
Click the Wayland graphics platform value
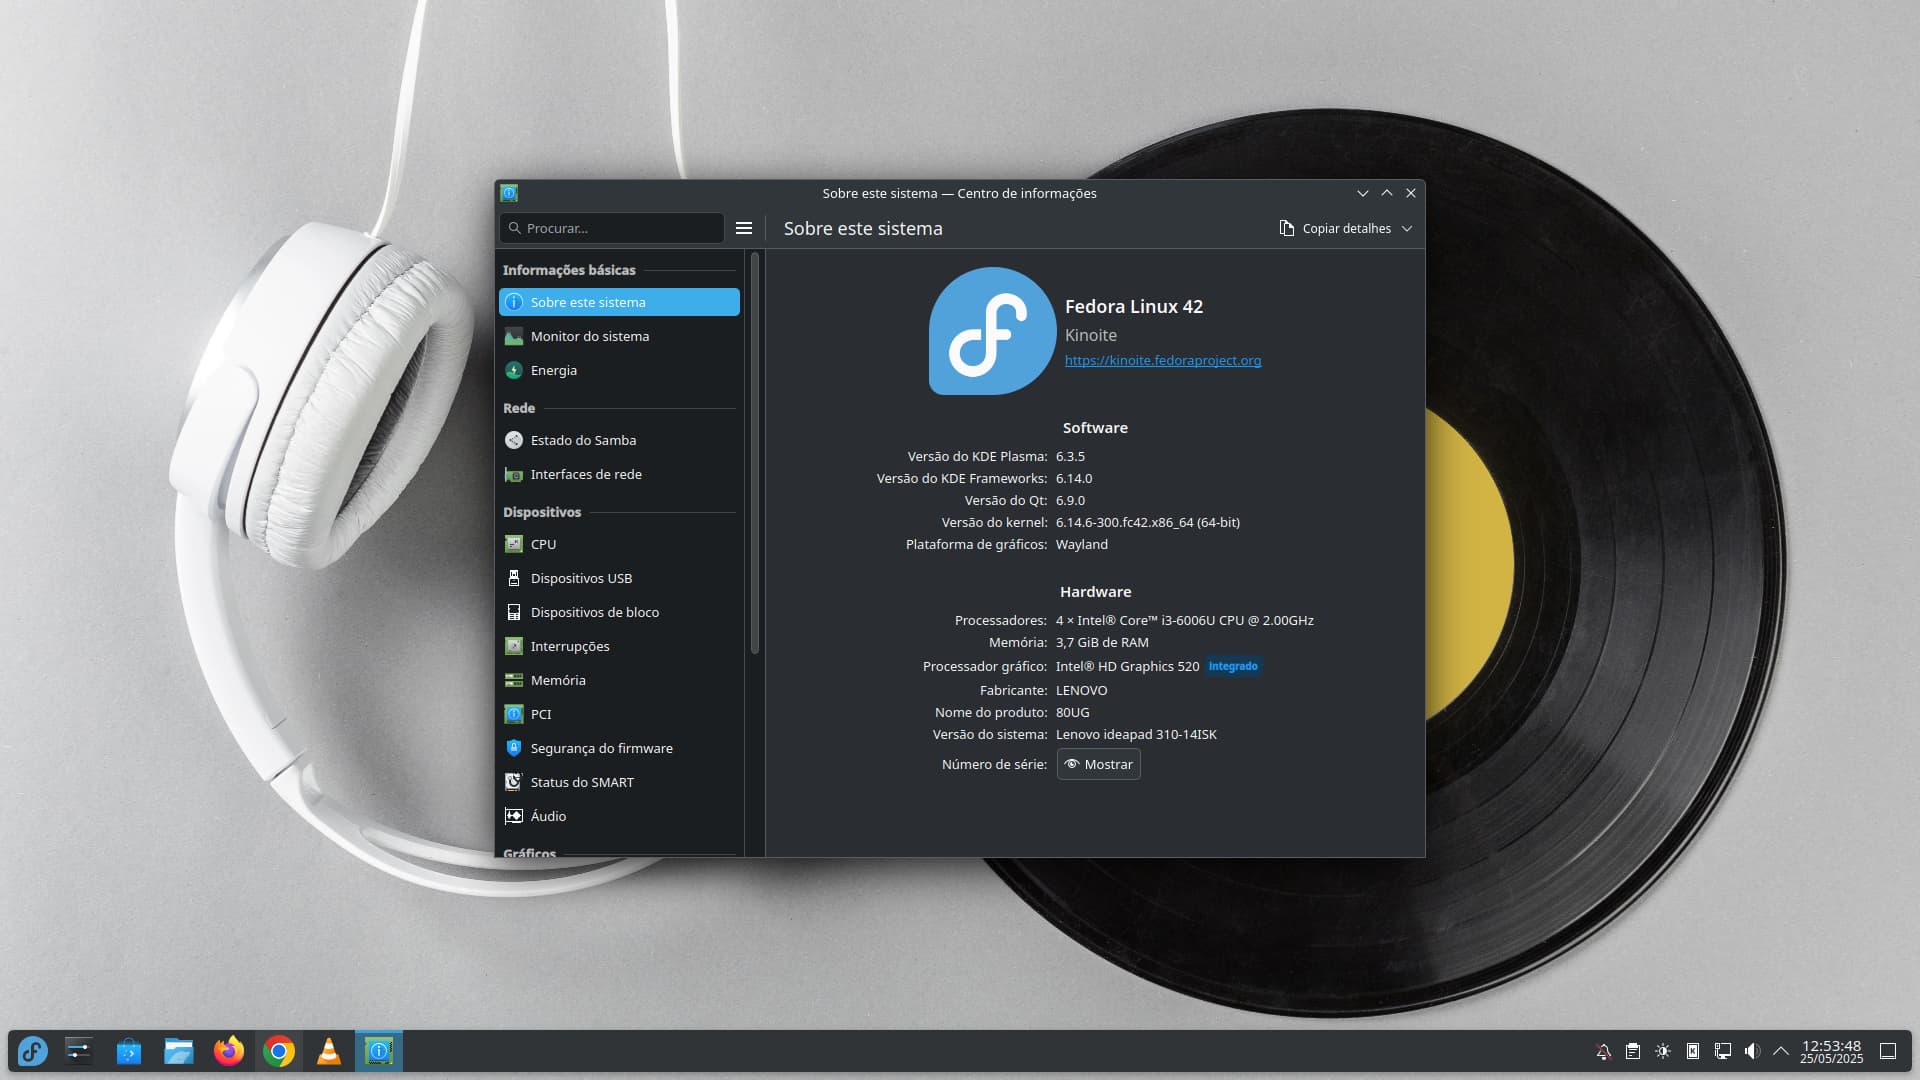[1082, 544]
